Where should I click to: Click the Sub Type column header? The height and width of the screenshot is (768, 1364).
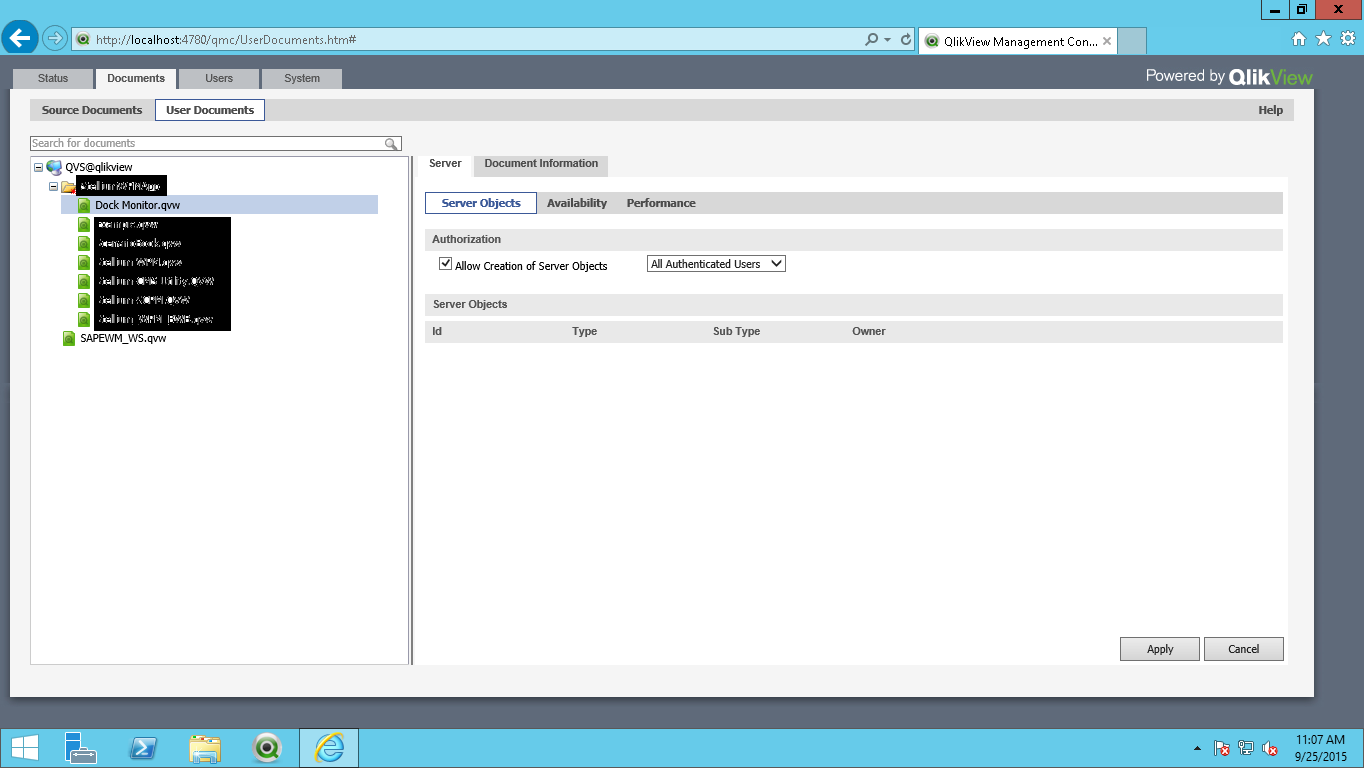click(x=736, y=331)
